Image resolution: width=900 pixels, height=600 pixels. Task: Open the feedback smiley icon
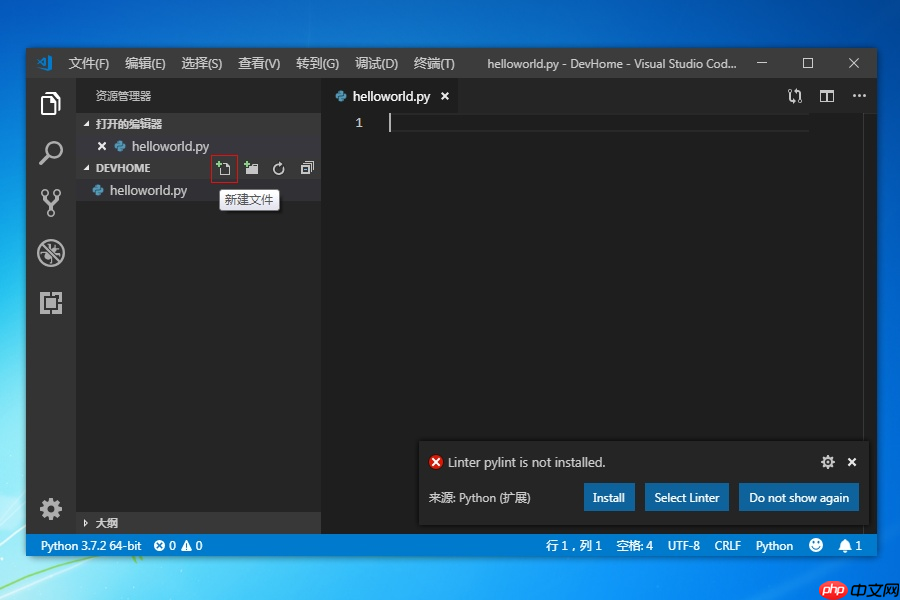816,545
